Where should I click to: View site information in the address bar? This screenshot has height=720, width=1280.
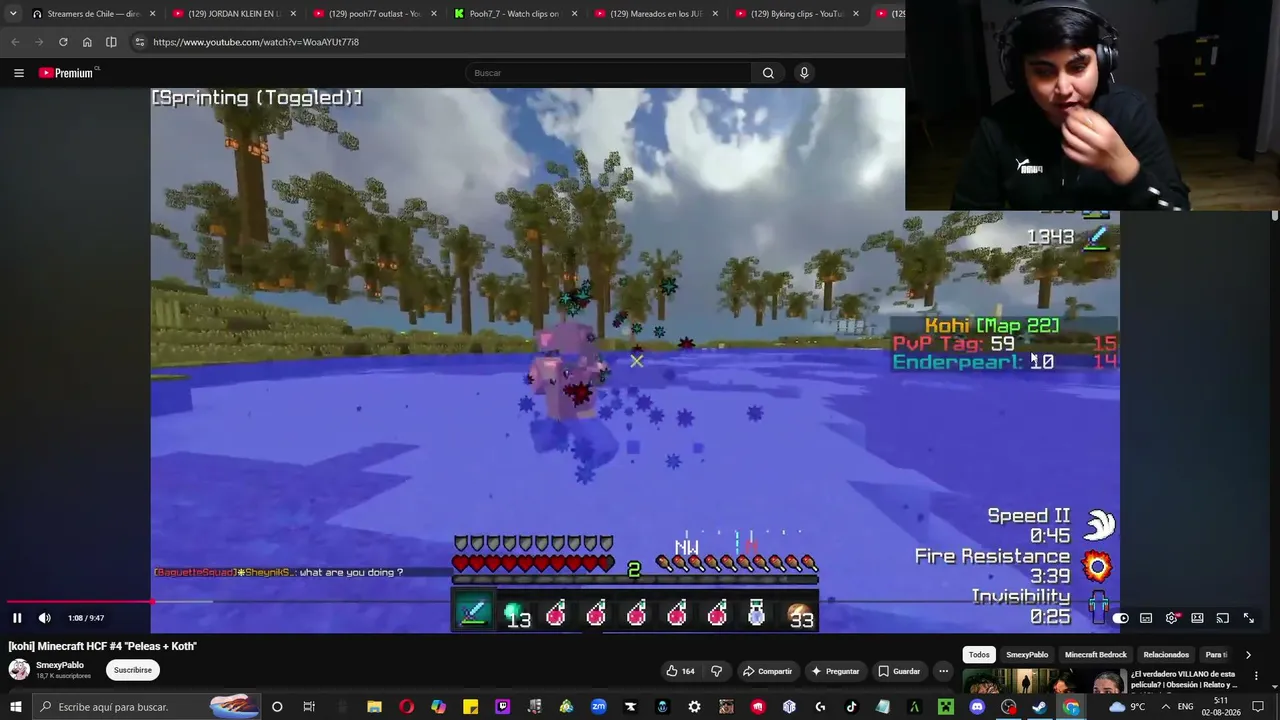click(140, 42)
